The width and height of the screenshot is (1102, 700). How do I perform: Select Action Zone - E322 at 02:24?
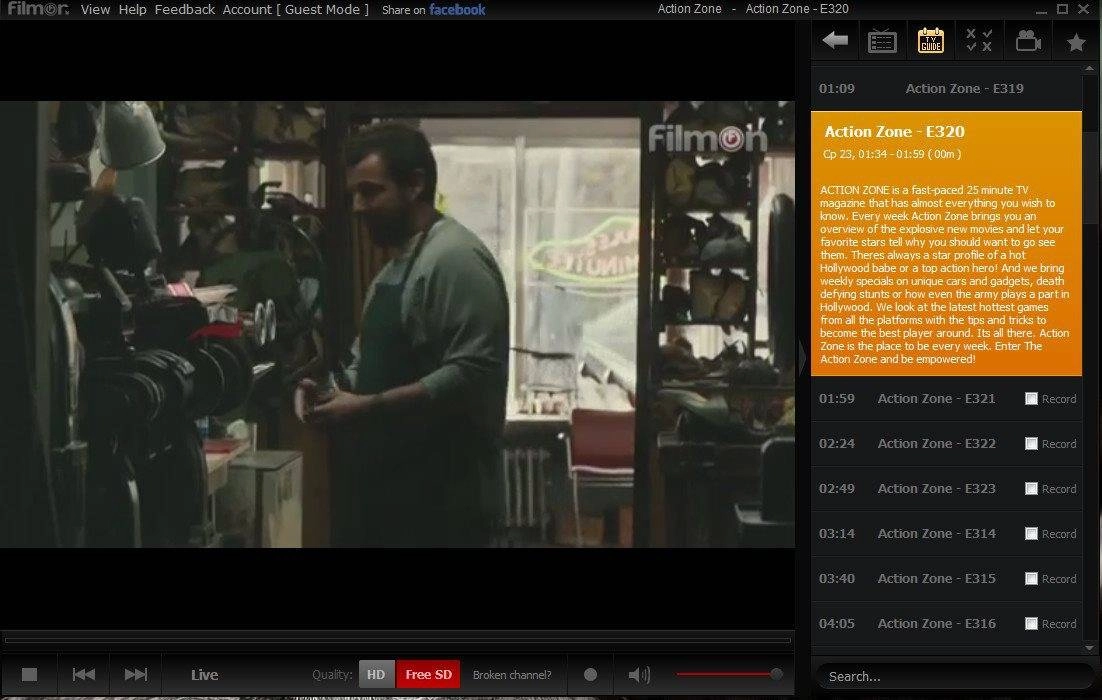pyautogui.click(x=946, y=443)
